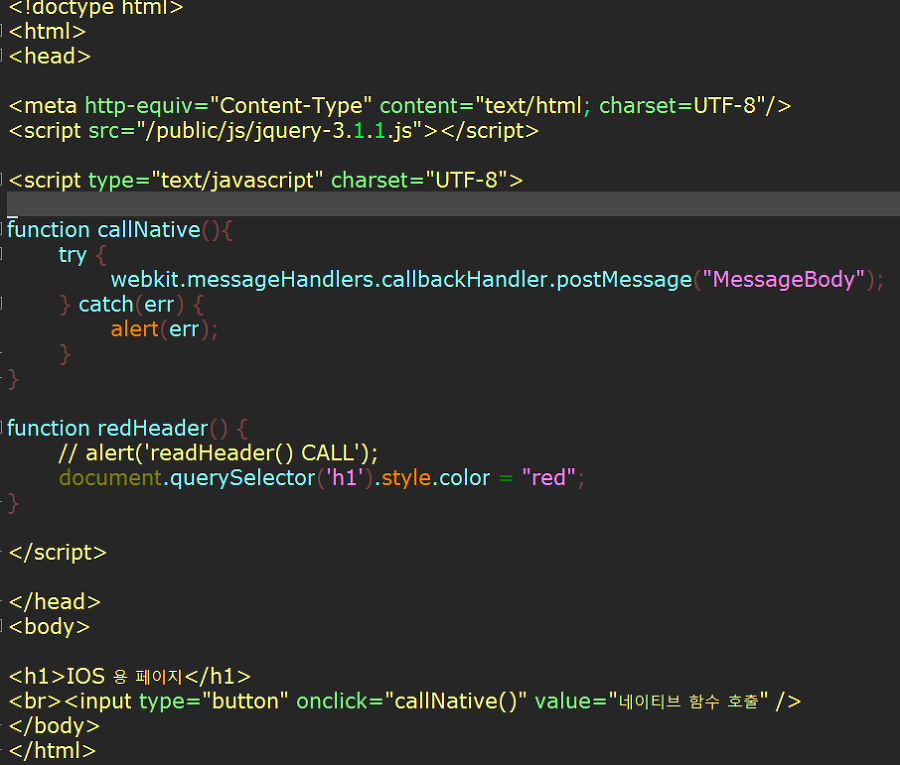
Task: Click the try keyword
Action: 72,255
